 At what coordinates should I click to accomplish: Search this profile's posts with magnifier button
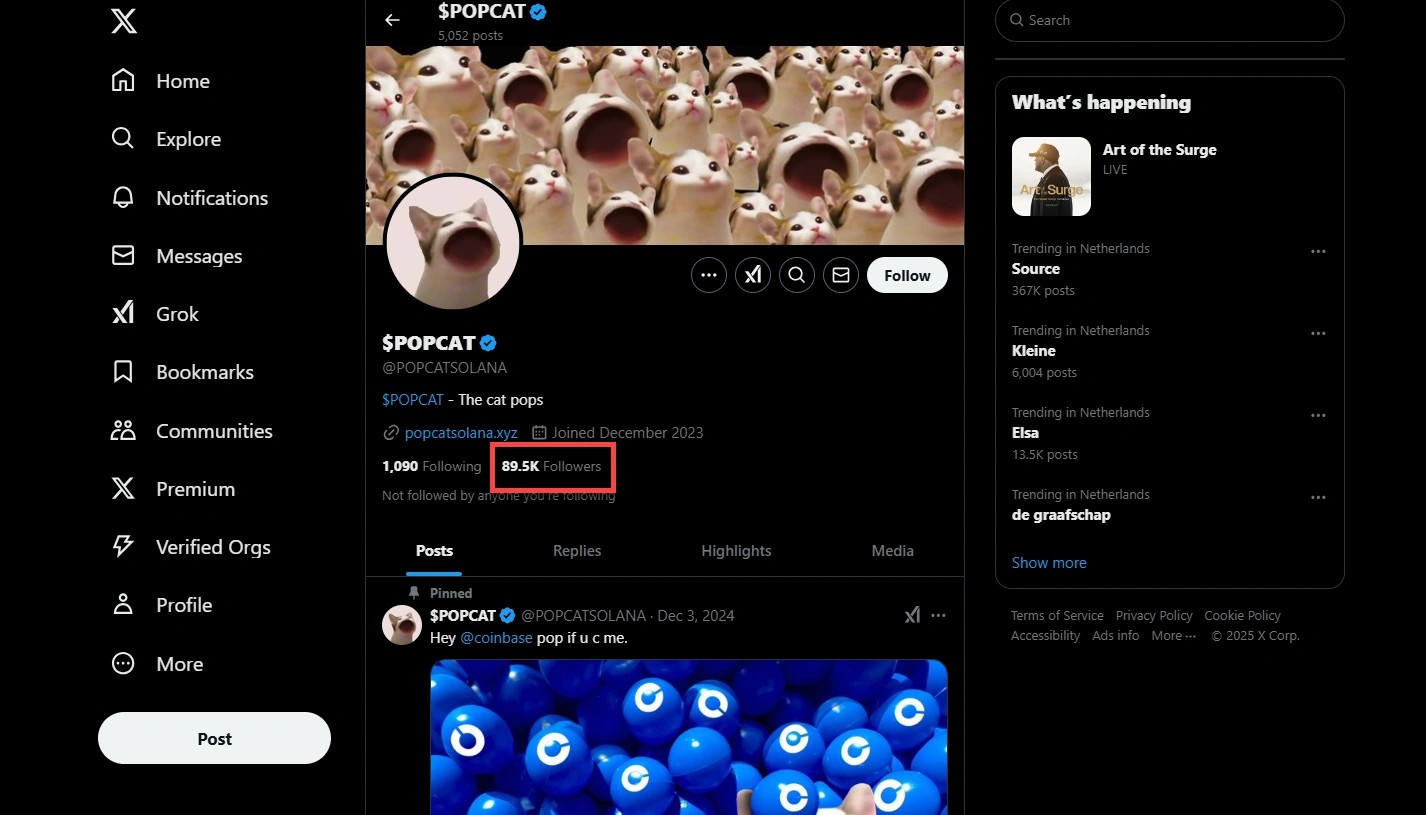click(x=797, y=275)
